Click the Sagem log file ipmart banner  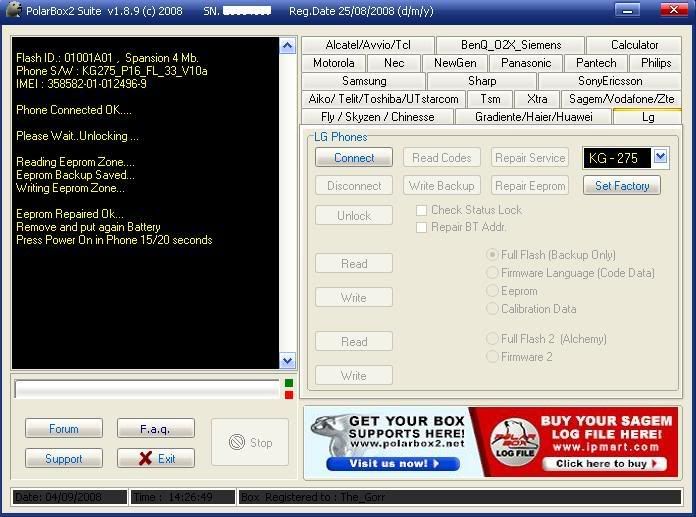click(573, 442)
